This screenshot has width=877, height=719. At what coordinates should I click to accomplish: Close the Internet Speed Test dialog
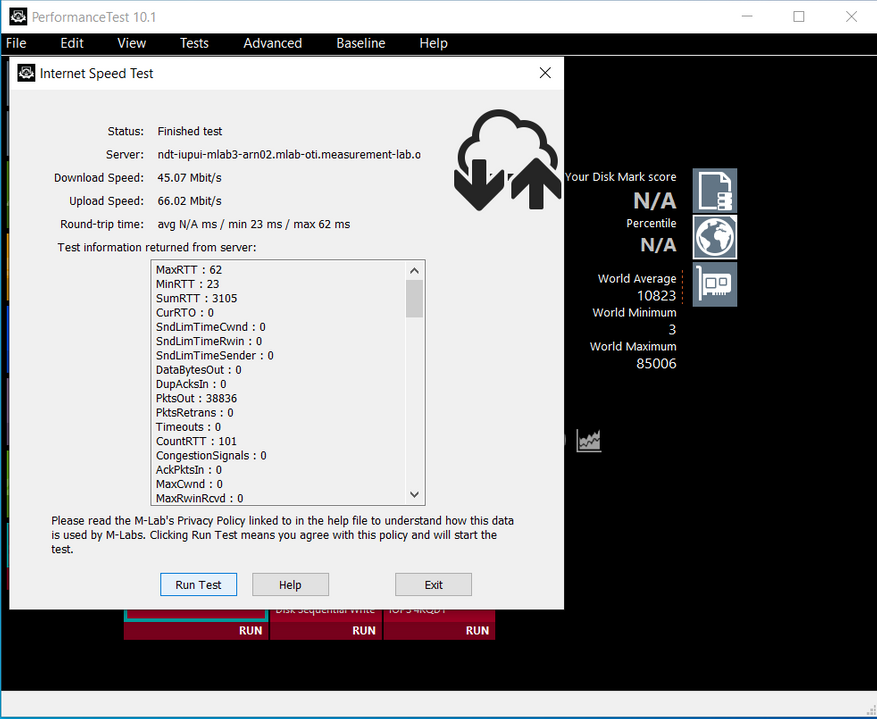pos(545,73)
